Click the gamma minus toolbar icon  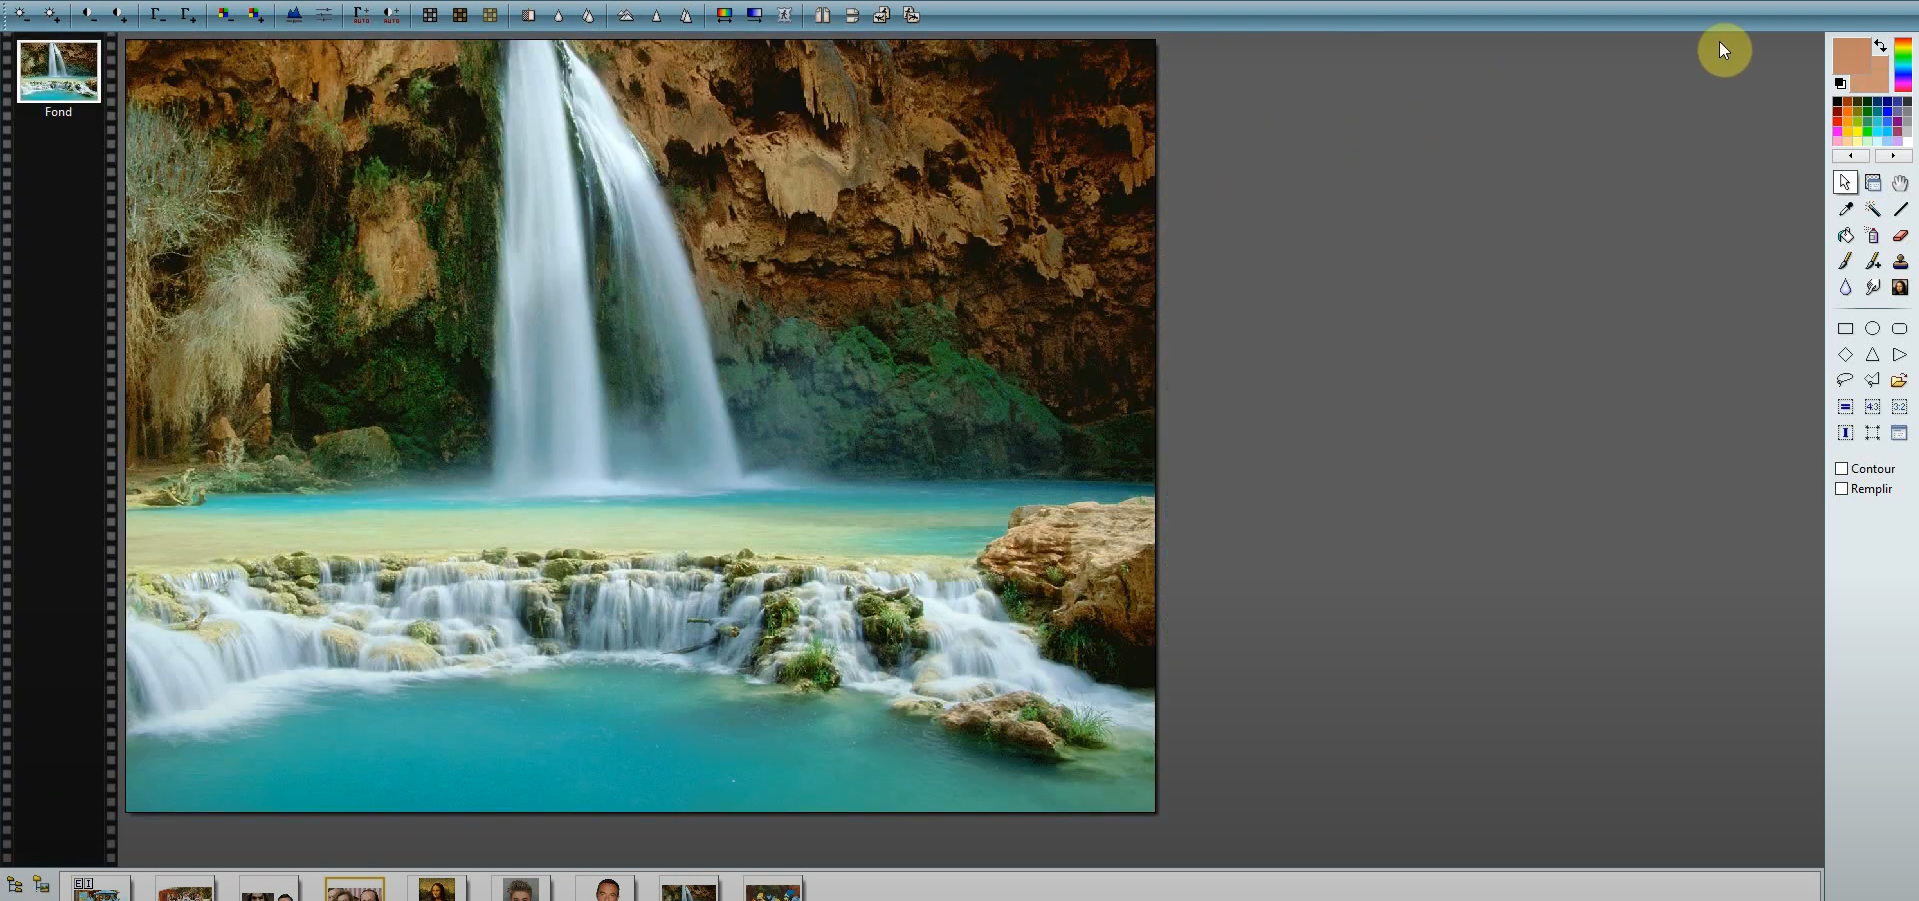158,15
